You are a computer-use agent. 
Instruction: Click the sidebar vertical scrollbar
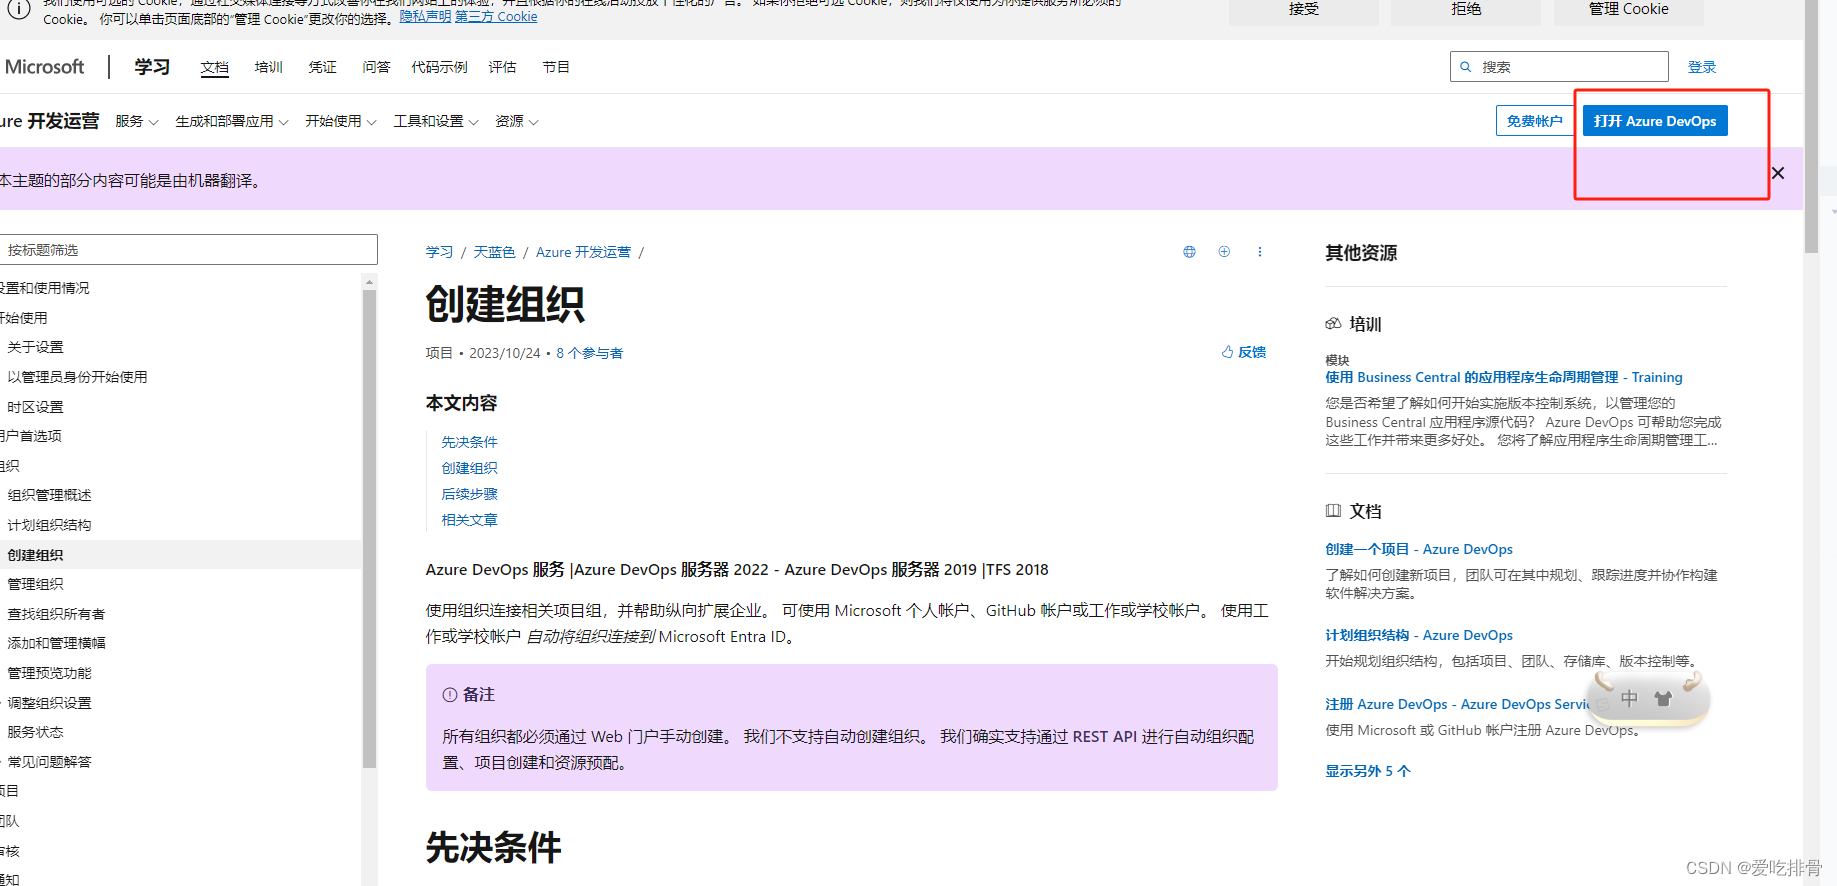click(369, 529)
